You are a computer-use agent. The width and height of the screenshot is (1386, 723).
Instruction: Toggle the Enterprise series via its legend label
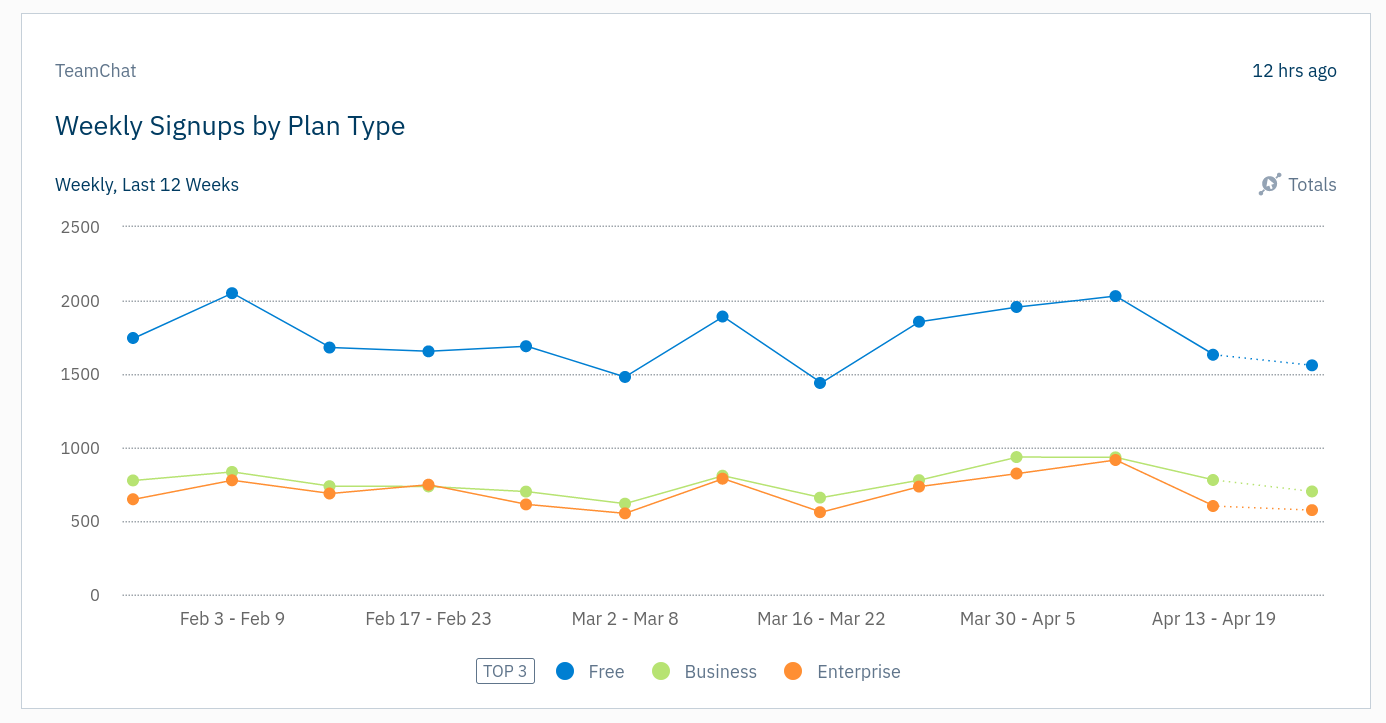pos(858,672)
